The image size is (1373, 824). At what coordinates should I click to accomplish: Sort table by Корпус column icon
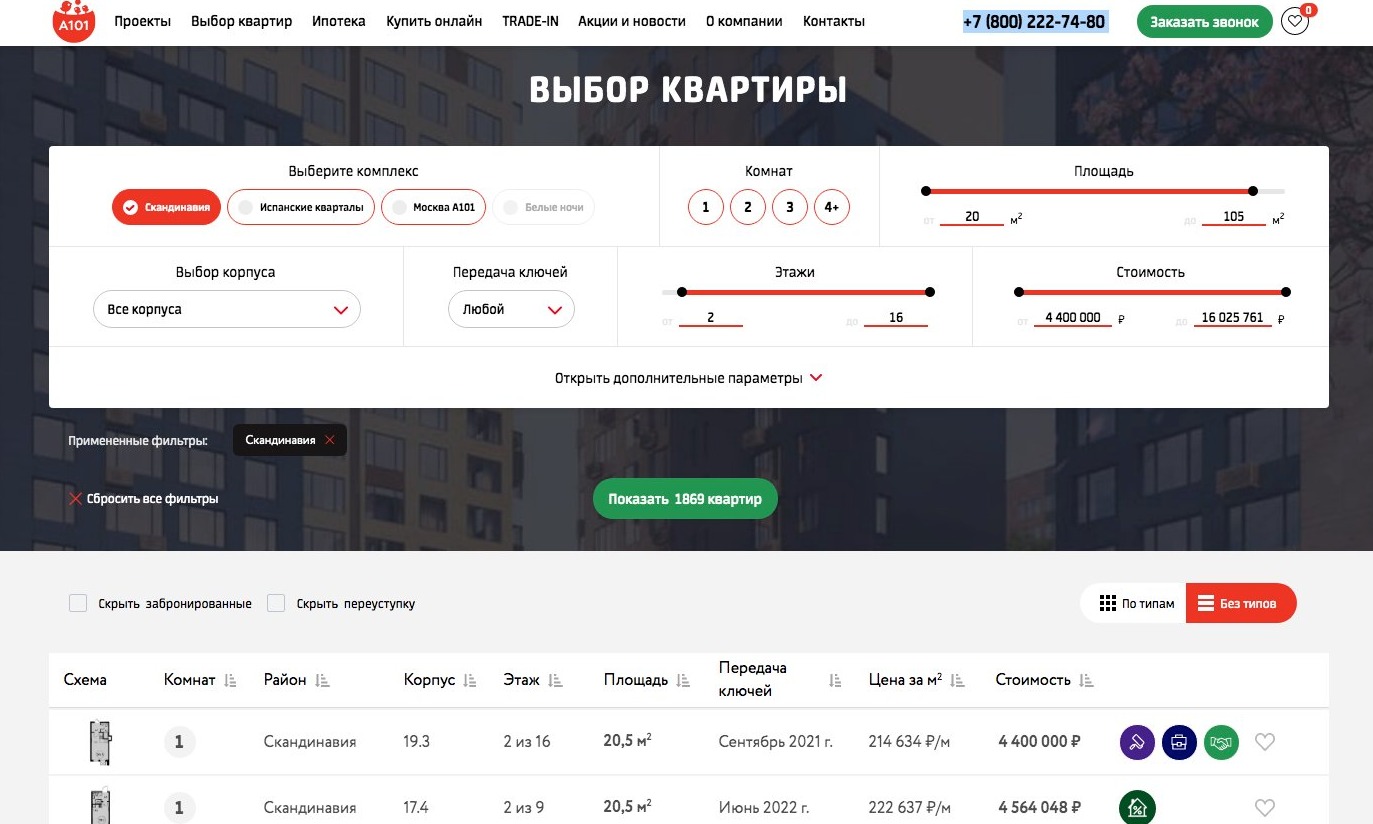tap(470, 680)
